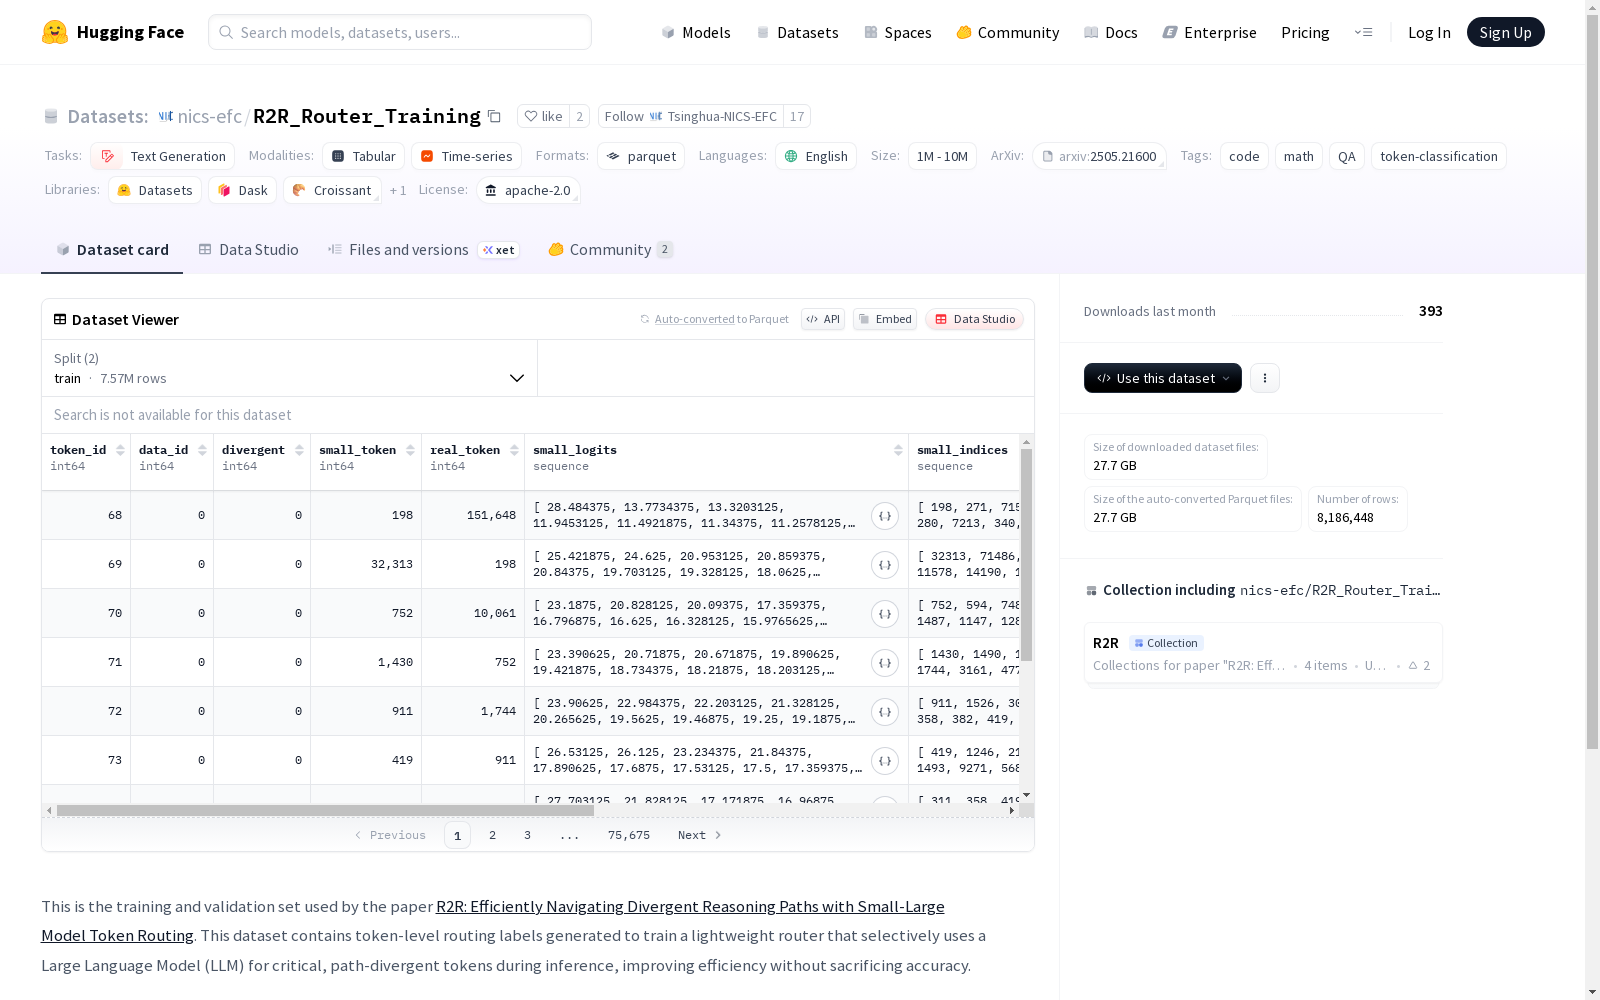This screenshot has height=1000, width=1600.
Task: Filter by English language tag
Action: [x=816, y=156]
